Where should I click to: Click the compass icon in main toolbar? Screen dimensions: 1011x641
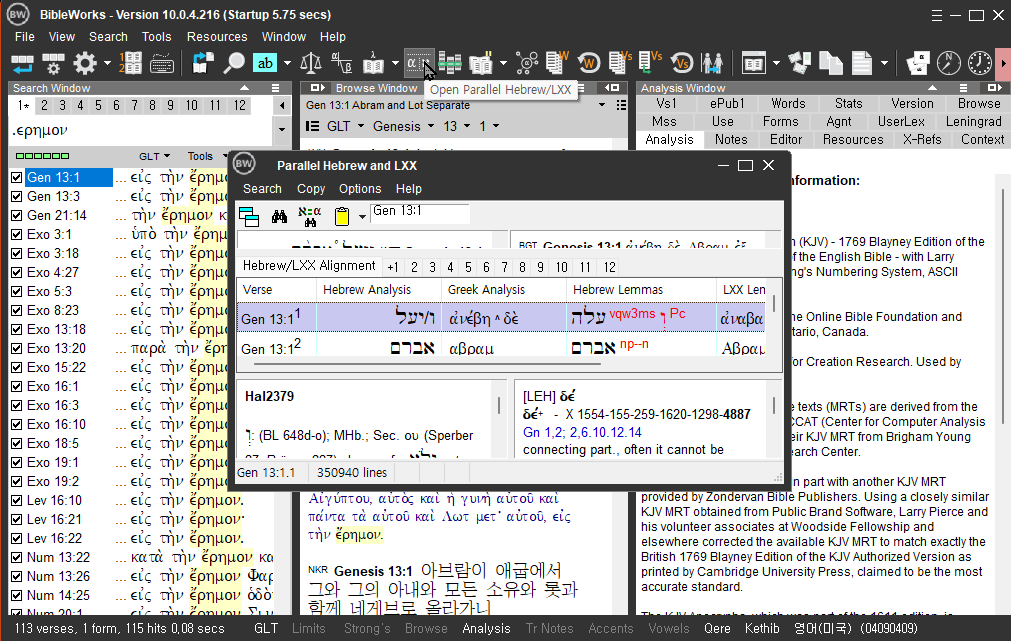(x=948, y=63)
